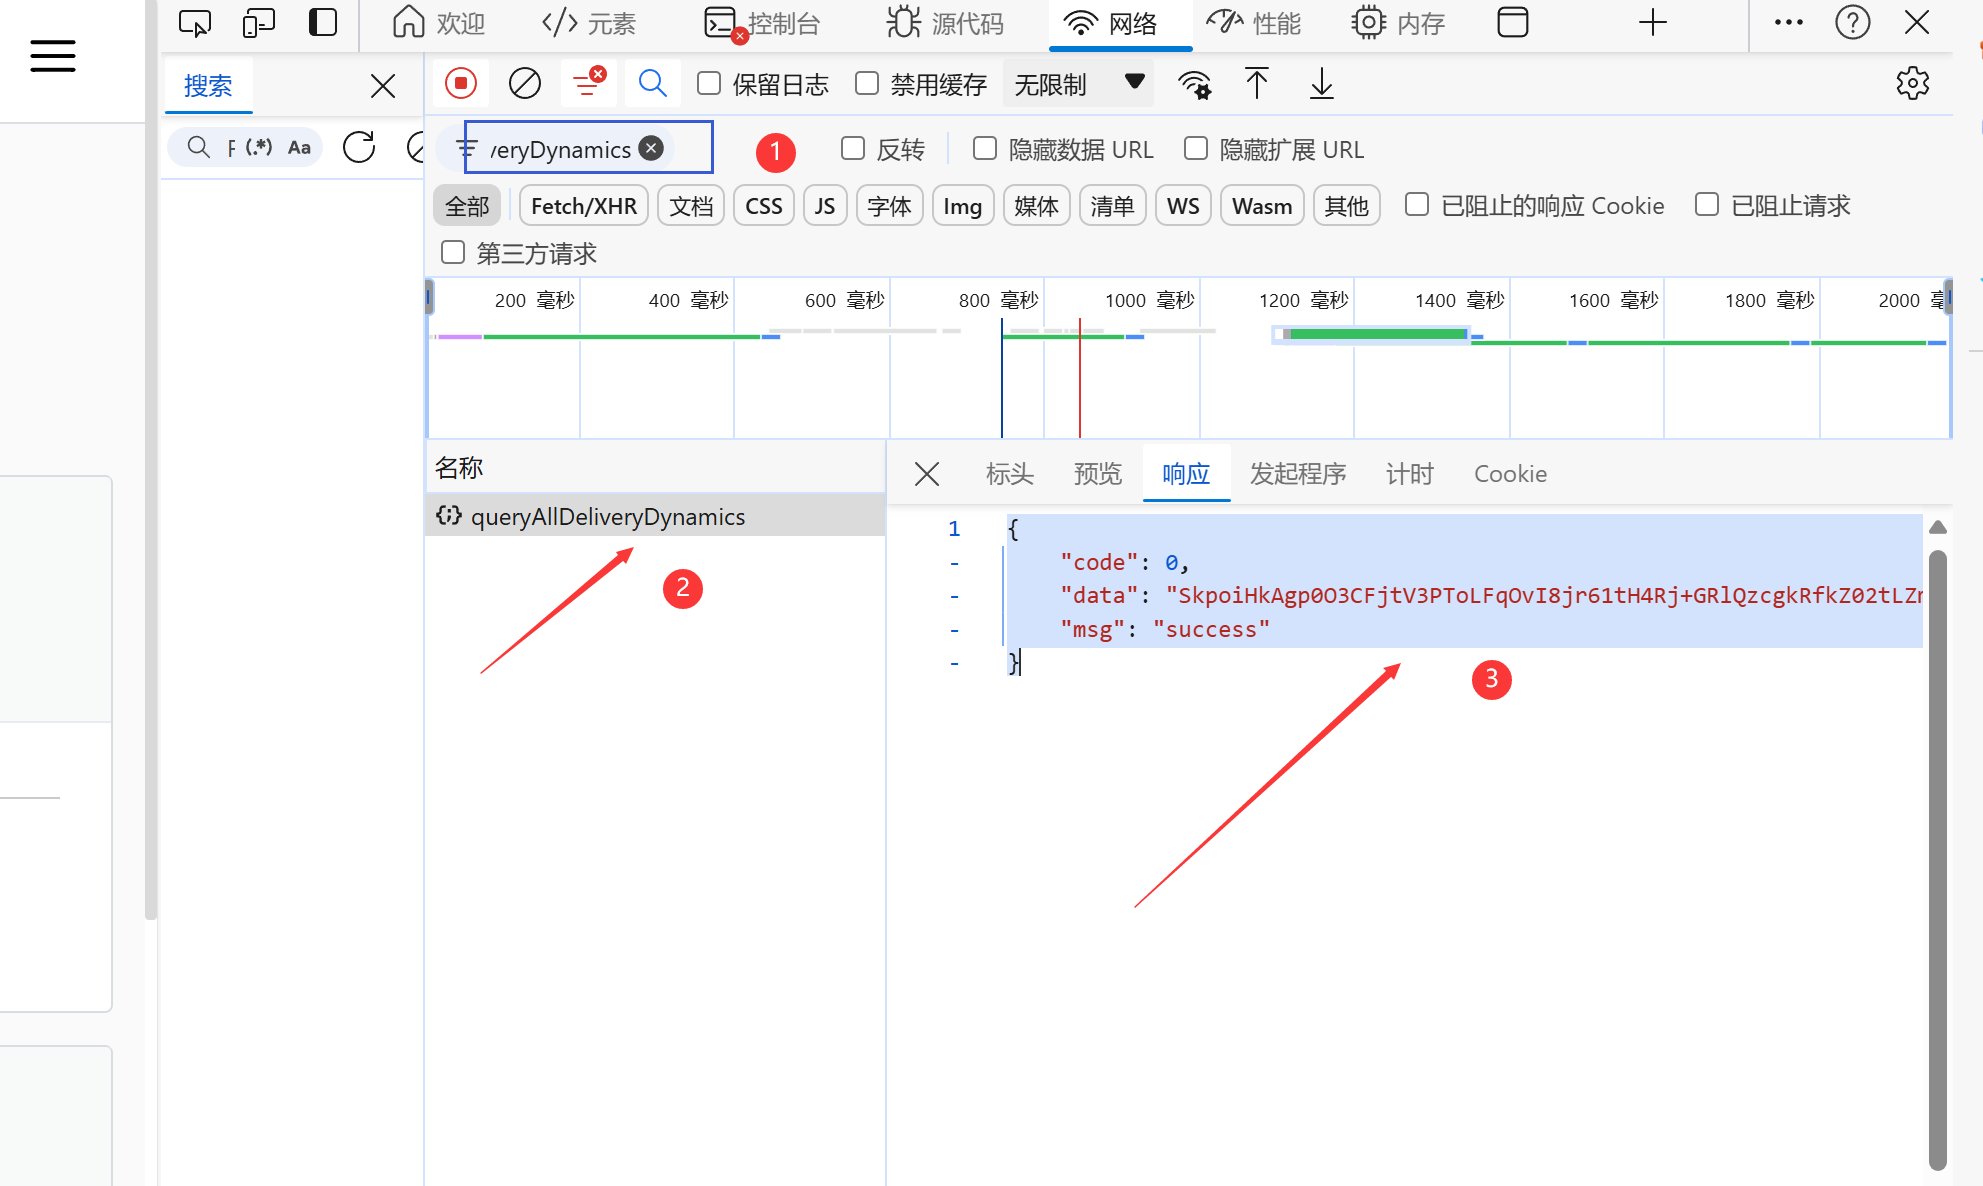
Task: Toggle device emulation icon
Action: click(258, 22)
